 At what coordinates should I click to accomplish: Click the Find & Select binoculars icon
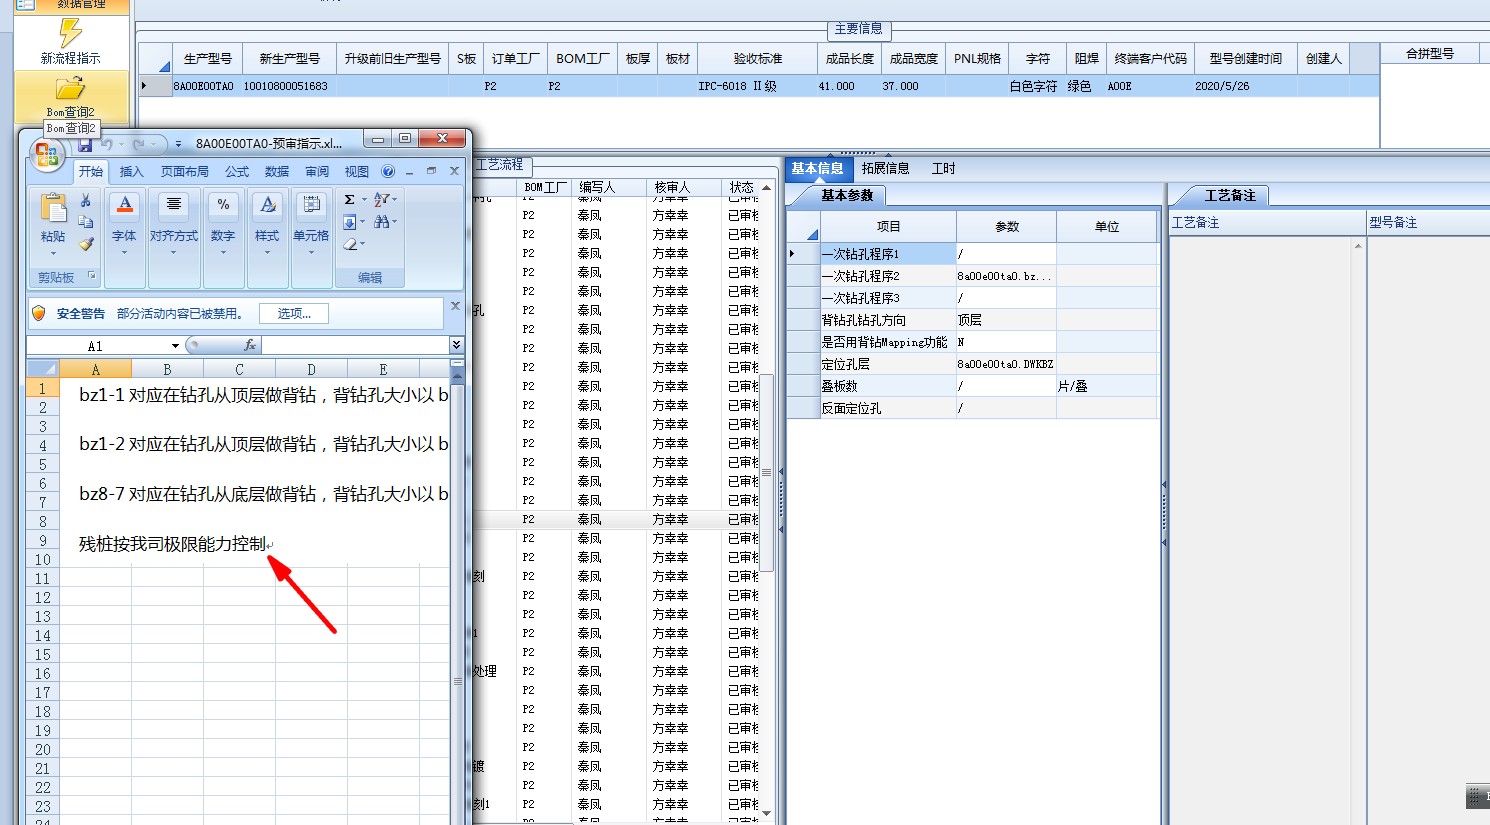coord(381,222)
